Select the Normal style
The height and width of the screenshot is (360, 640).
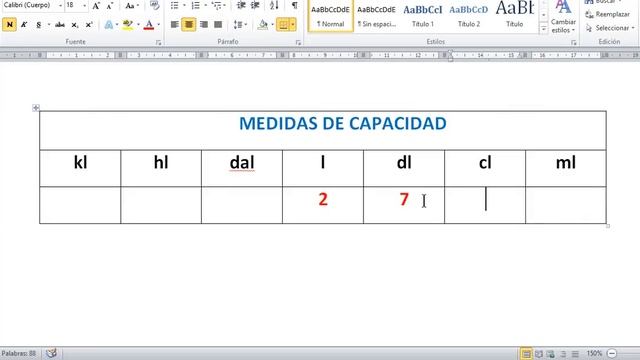[330, 16]
